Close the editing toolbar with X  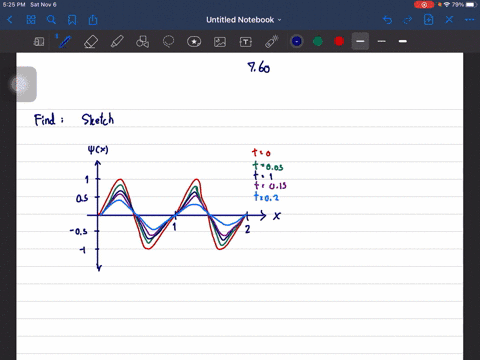coord(449,20)
